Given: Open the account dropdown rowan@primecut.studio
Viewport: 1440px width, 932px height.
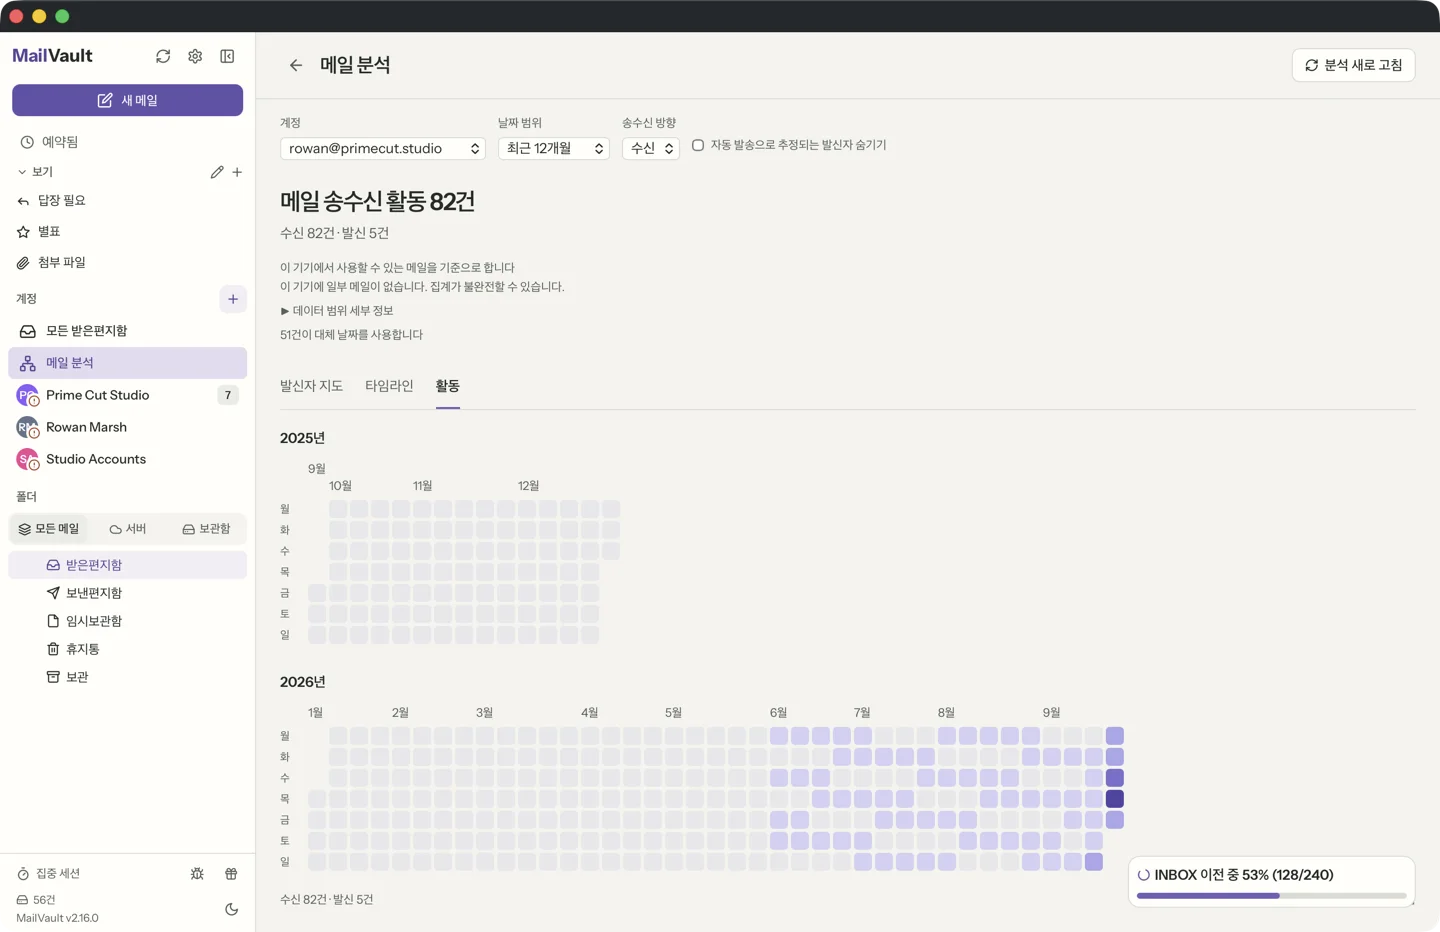Looking at the screenshot, I should click(383, 148).
